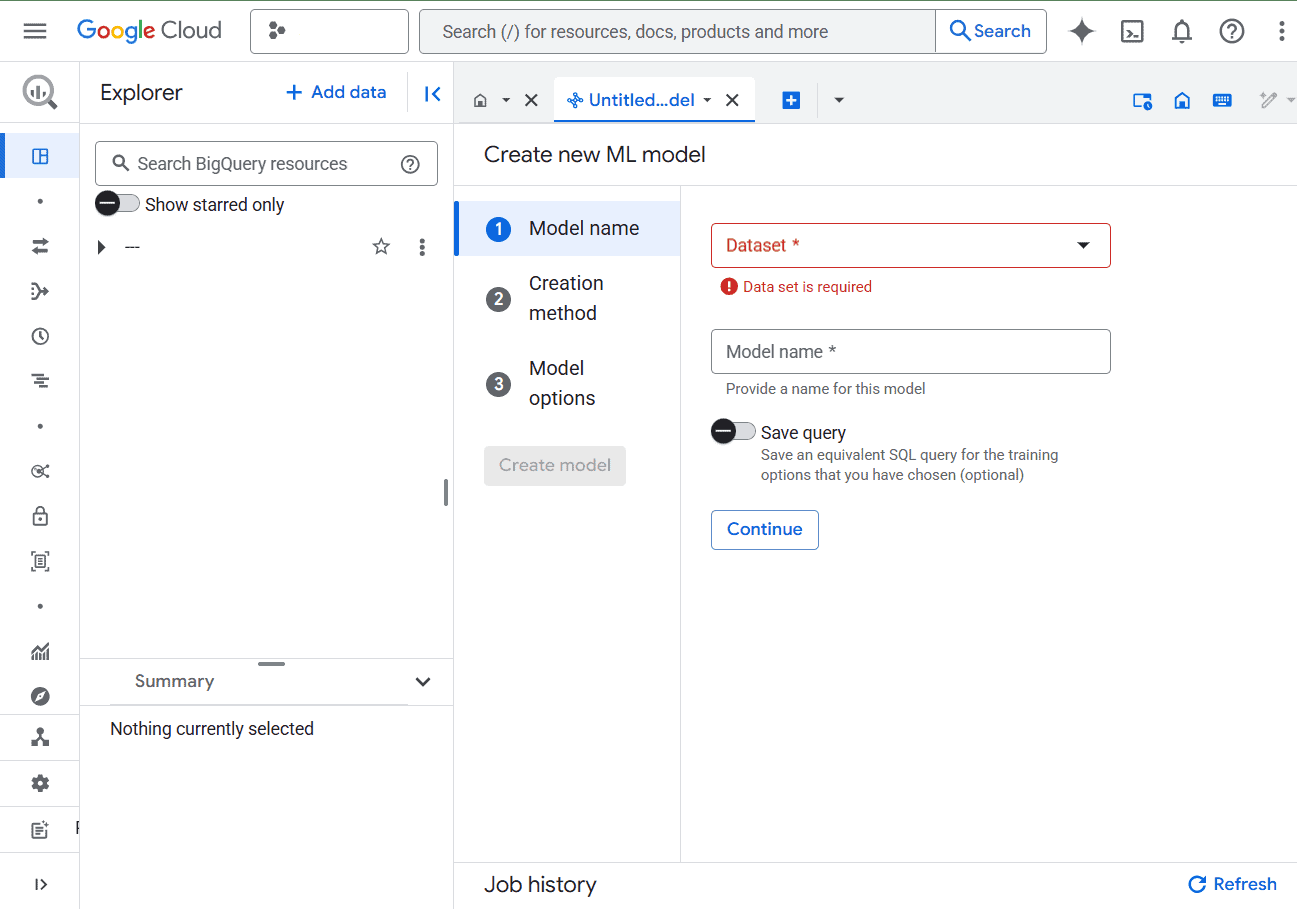Click the Explorer panel vertical scrollbar handle
Screen dimensions: 1297x909
click(x=446, y=493)
